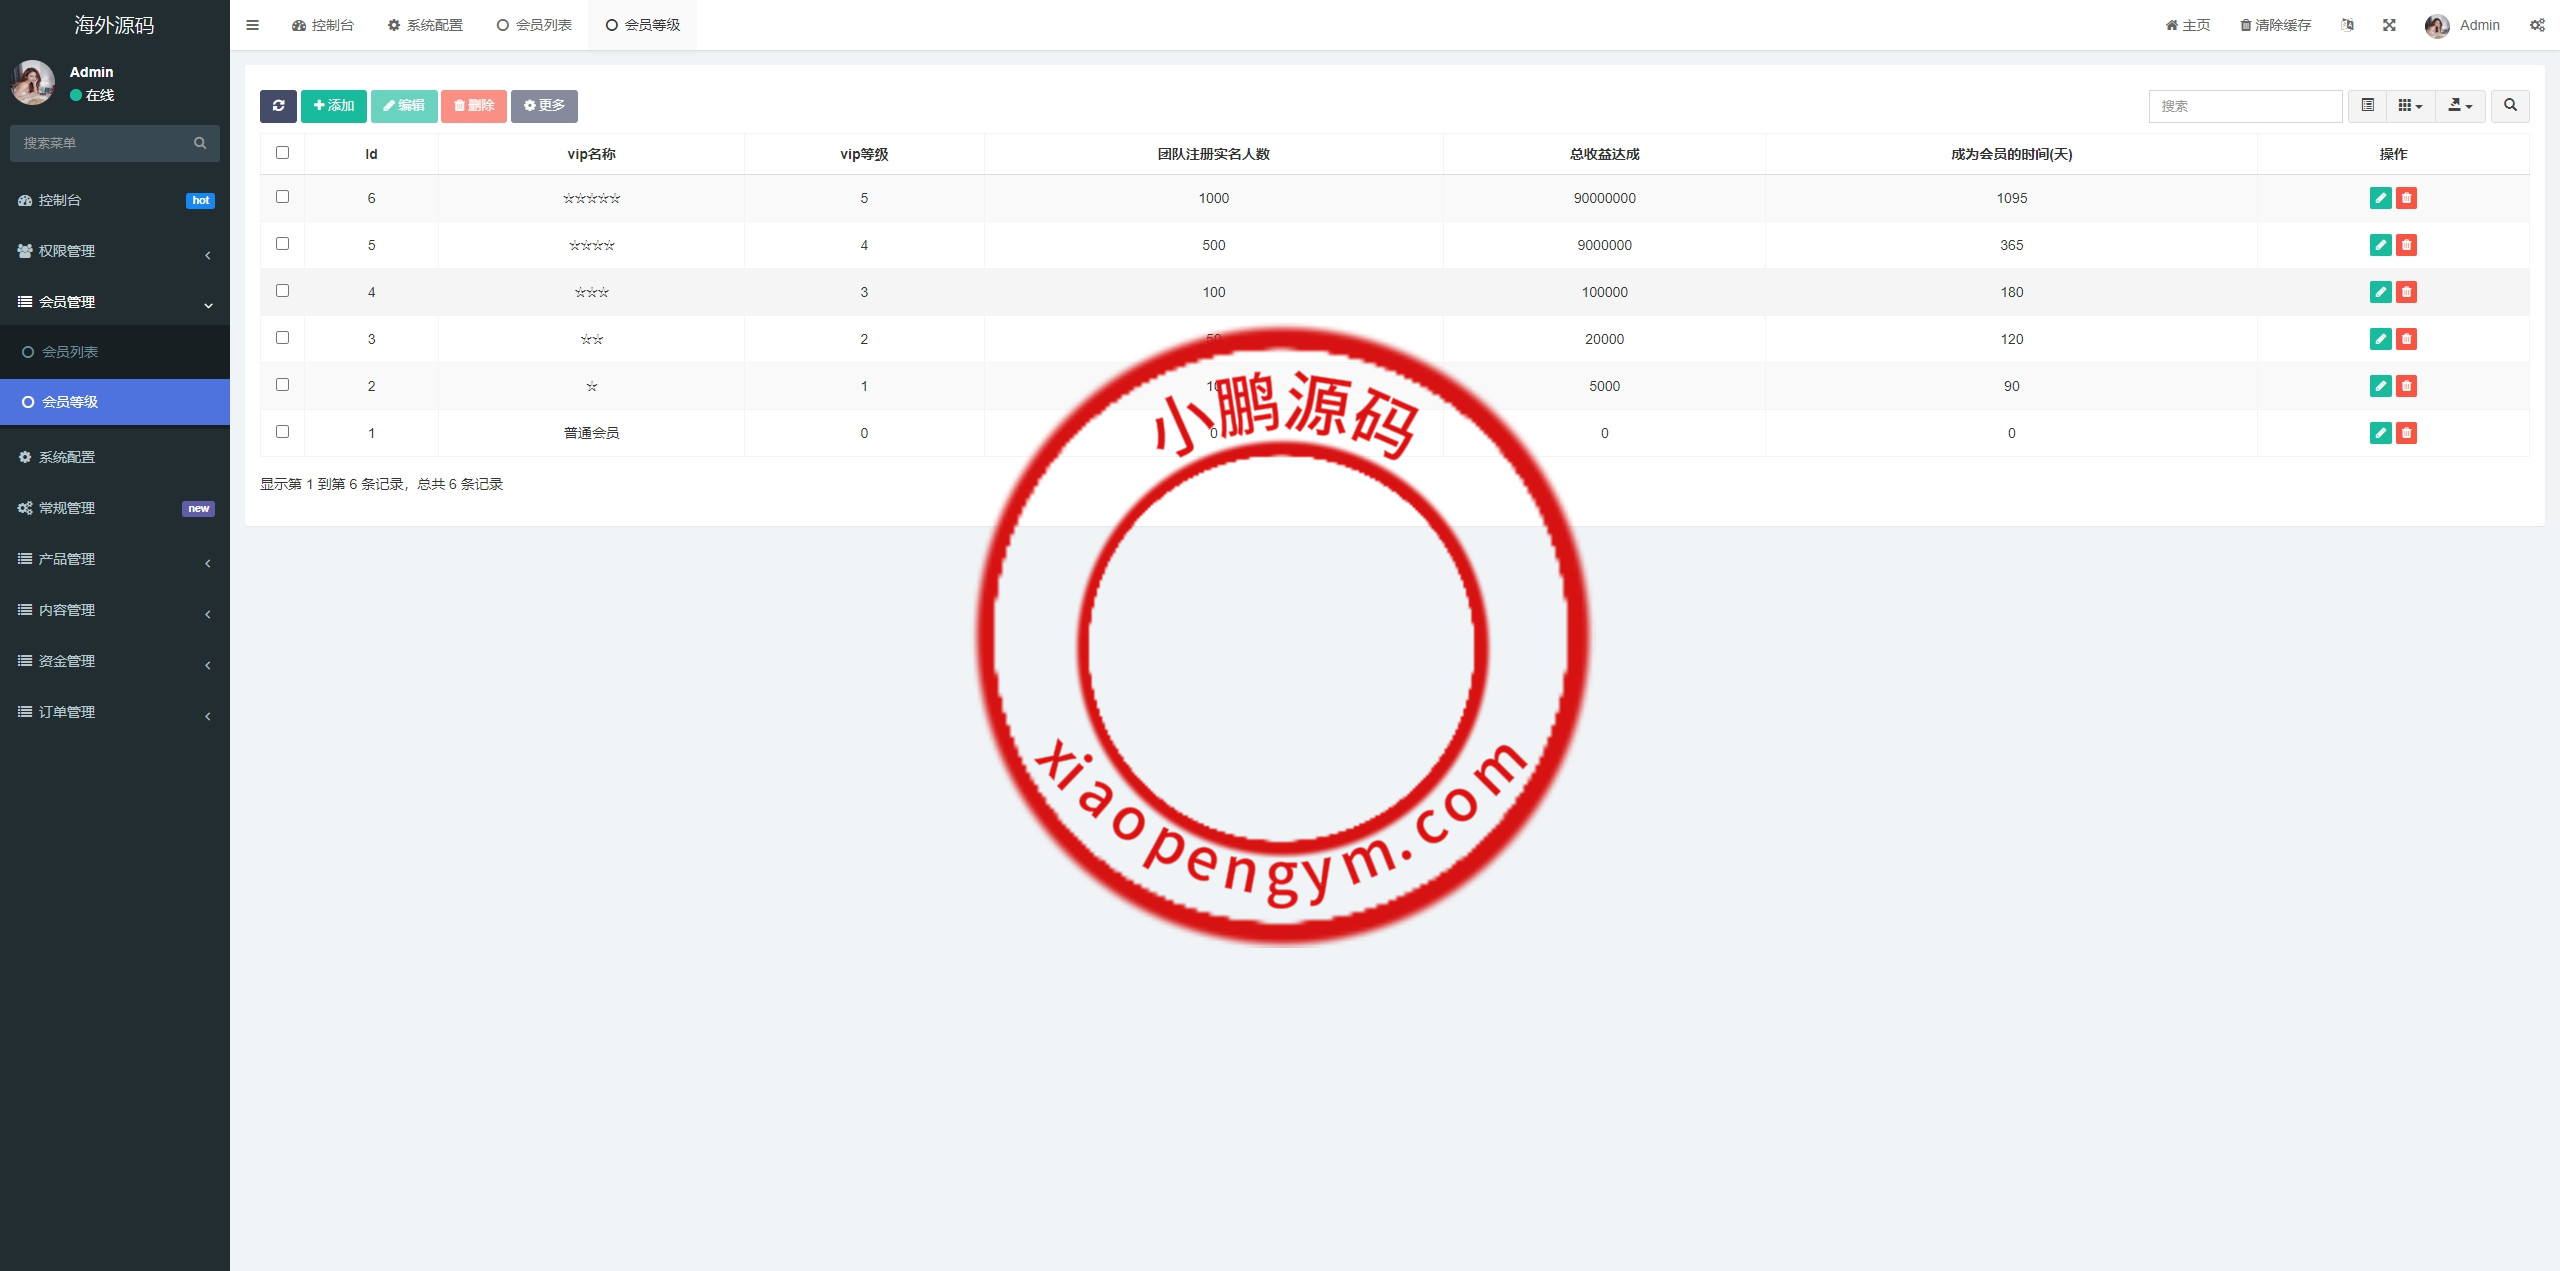Expand 权限管理 sidebar menu
Viewport: 2560px width, 1271px height.
pos(115,251)
